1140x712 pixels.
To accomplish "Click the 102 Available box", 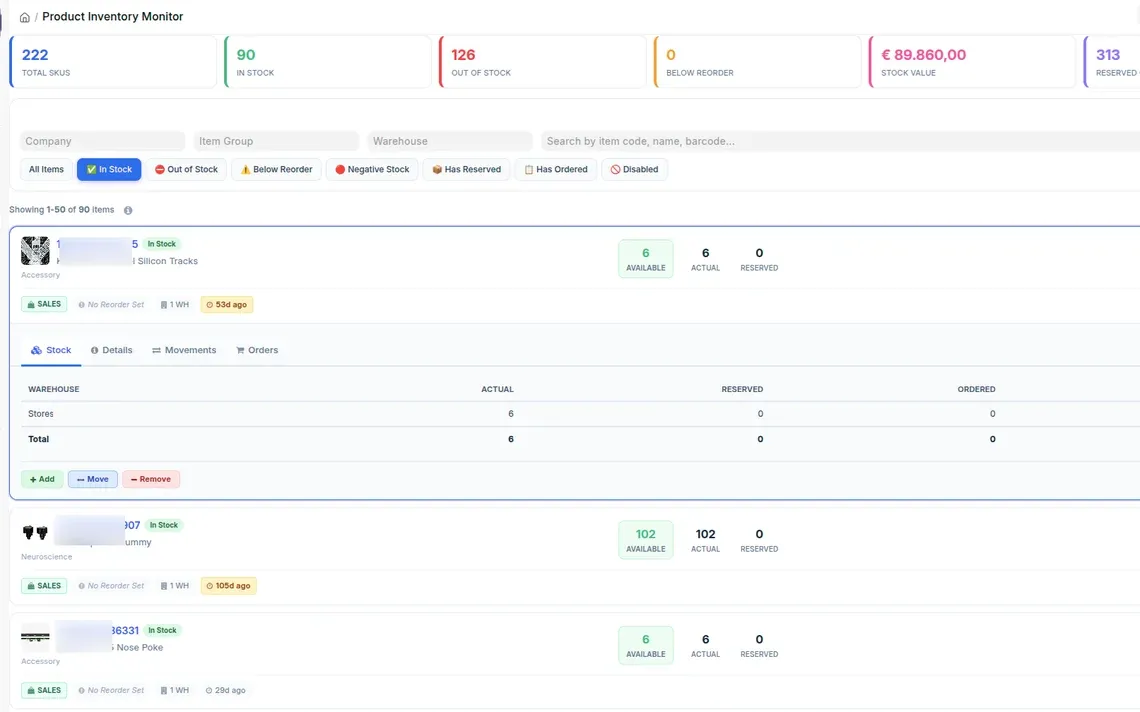I will point(646,540).
